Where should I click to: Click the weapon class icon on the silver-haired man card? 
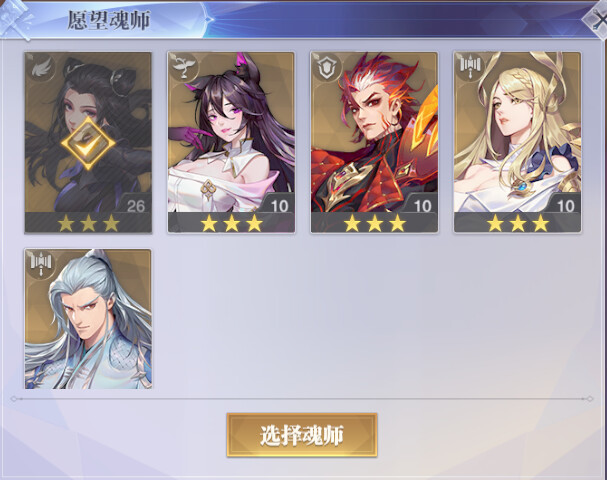(41, 264)
